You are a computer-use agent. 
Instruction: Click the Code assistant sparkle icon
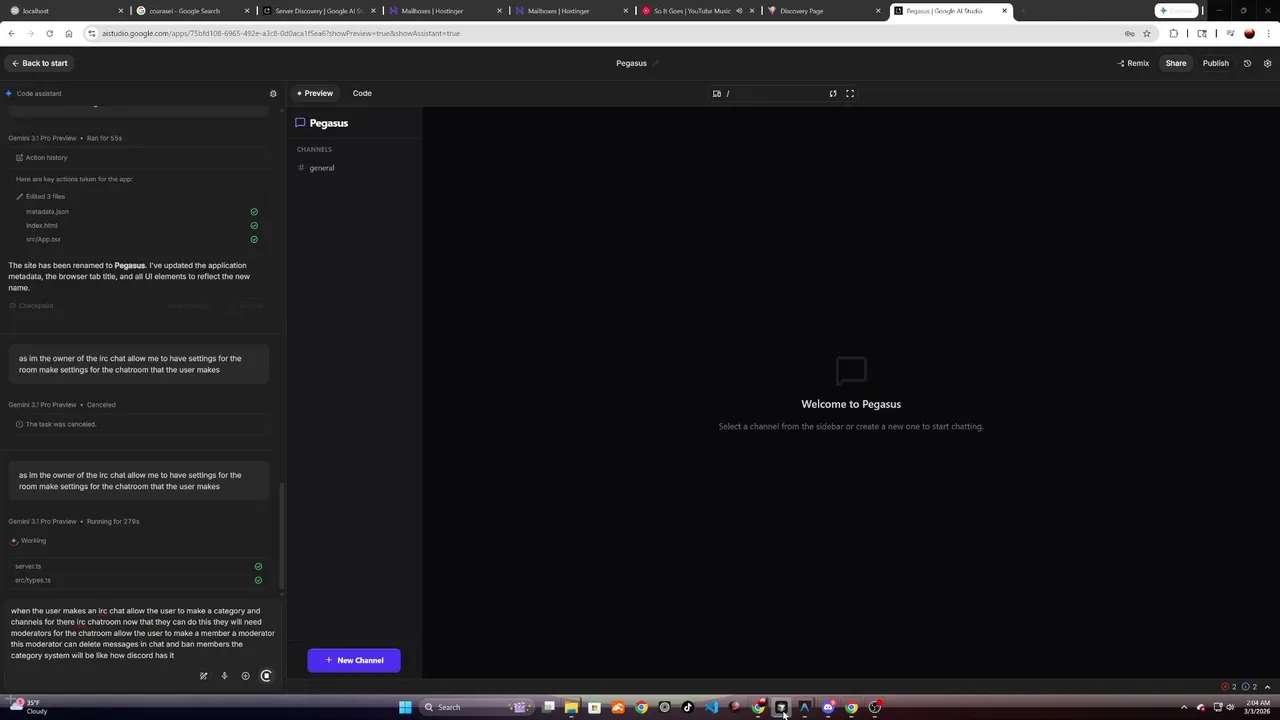click(x=9, y=93)
